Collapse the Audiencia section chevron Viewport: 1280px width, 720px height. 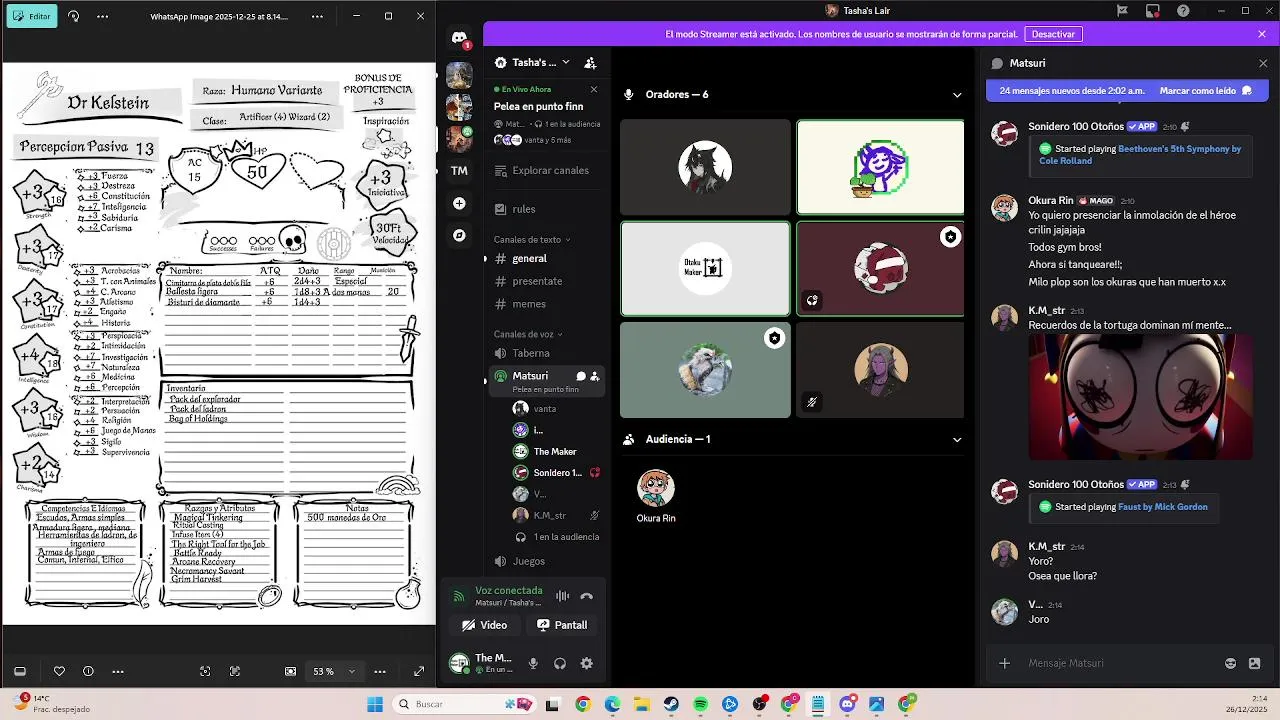(957, 439)
